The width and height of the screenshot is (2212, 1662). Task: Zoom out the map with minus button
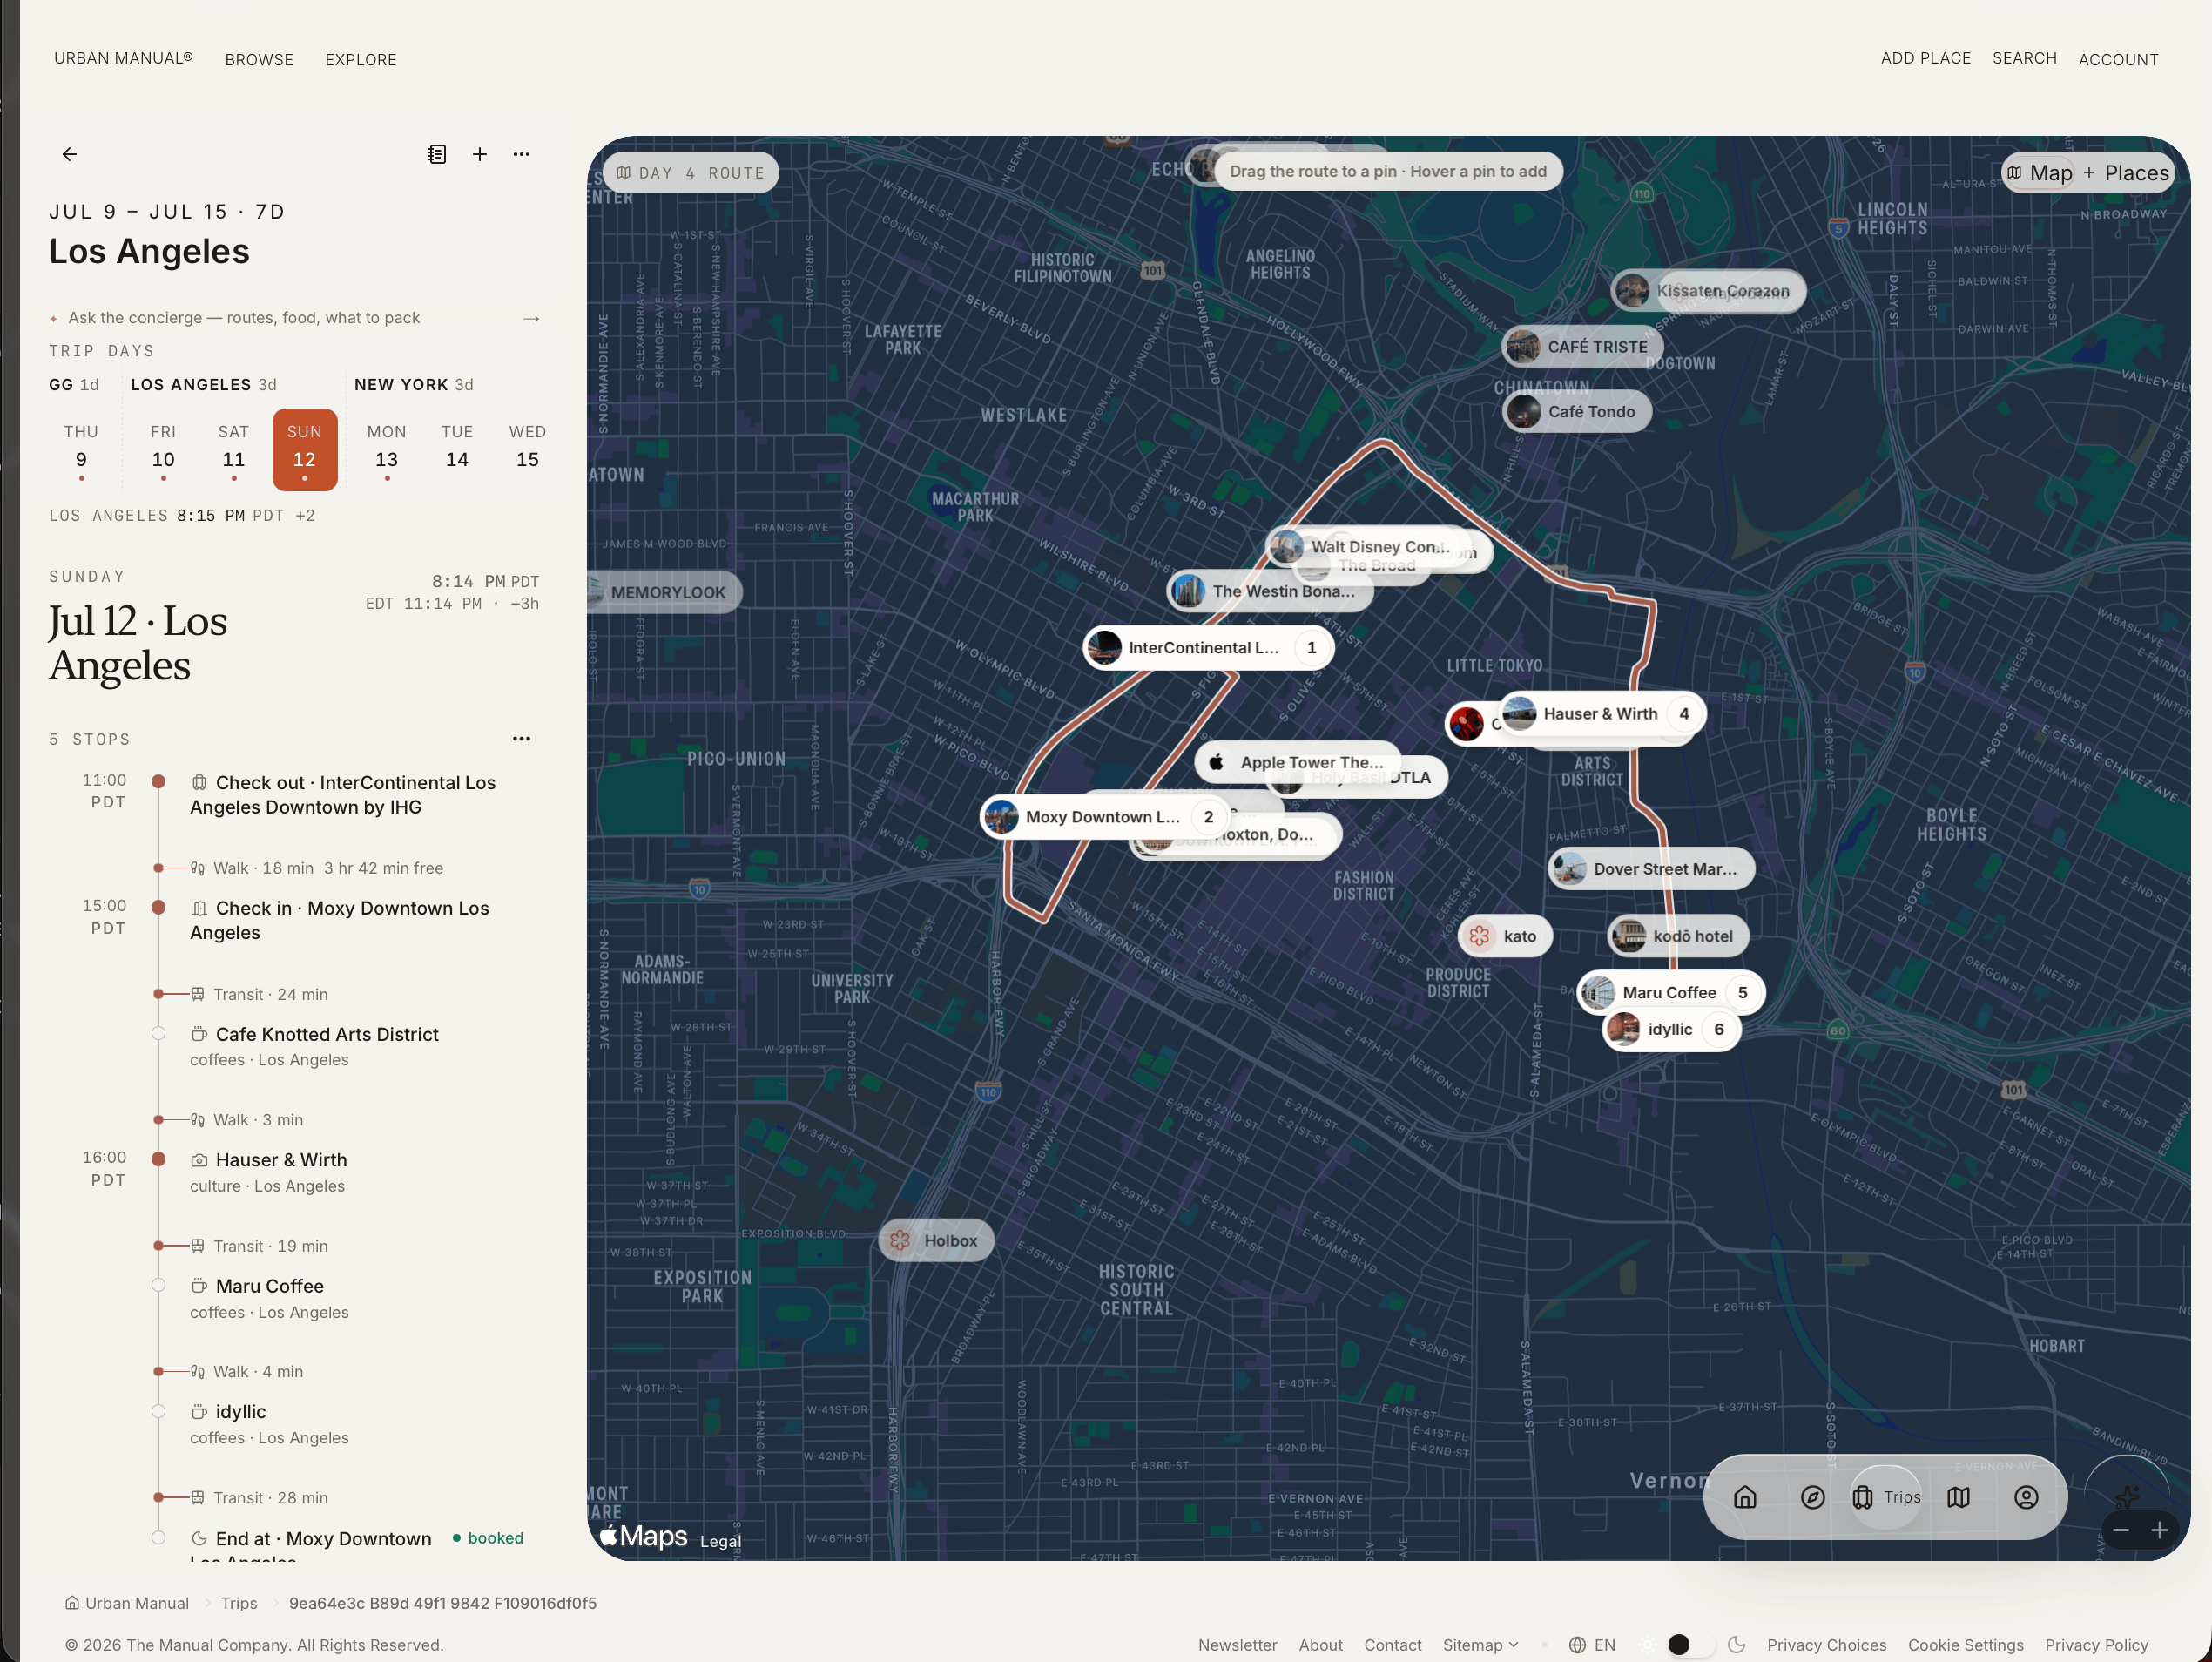click(2121, 1531)
